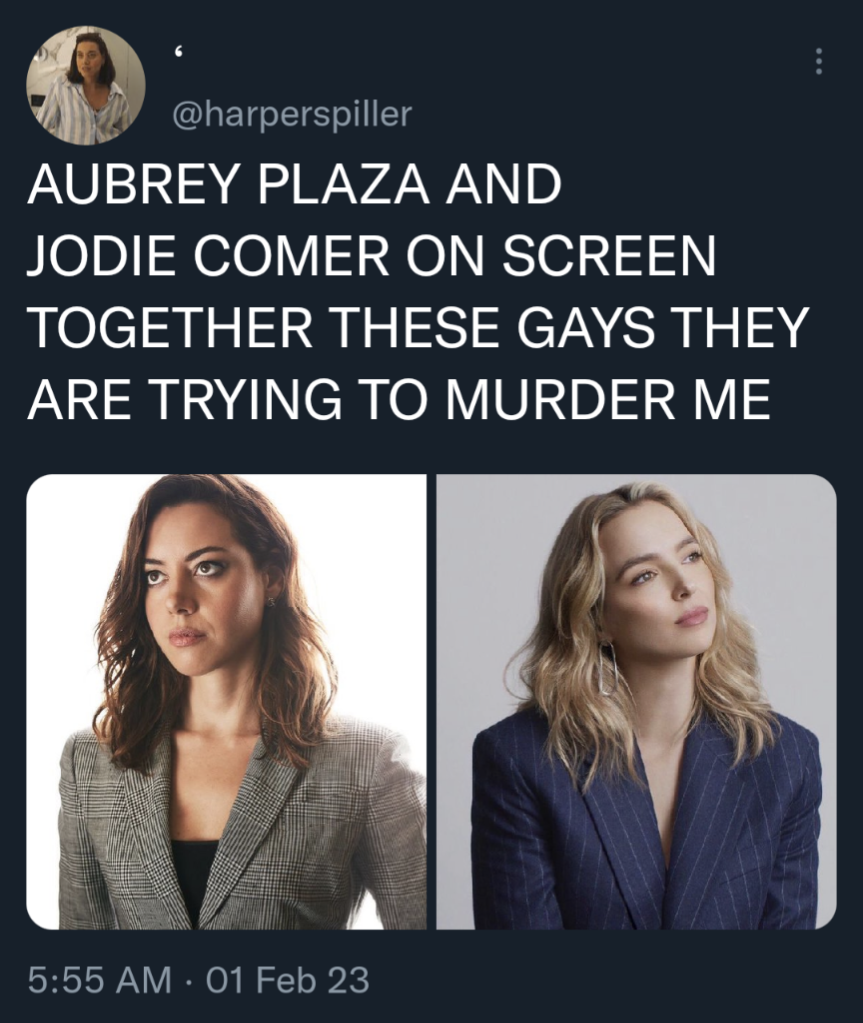Open the tweet author's profile picture
Image resolution: width=863 pixels, height=1023 pixels.
click(x=85, y=85)
